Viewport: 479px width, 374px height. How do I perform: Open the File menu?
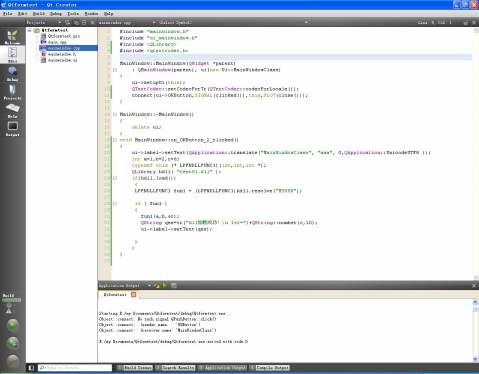click(x=7, y=14)
